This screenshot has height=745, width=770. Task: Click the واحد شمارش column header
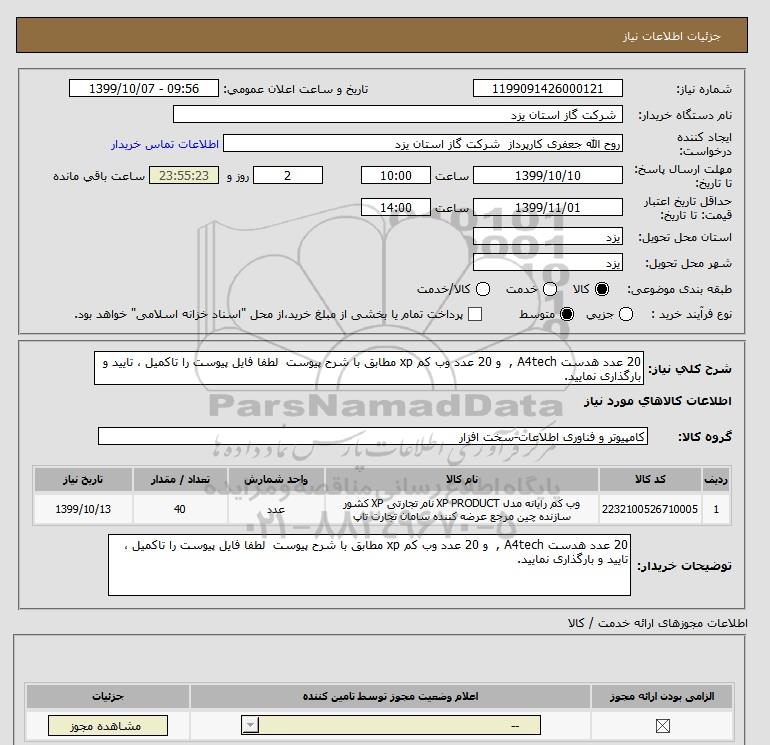[x=276, y=479]
